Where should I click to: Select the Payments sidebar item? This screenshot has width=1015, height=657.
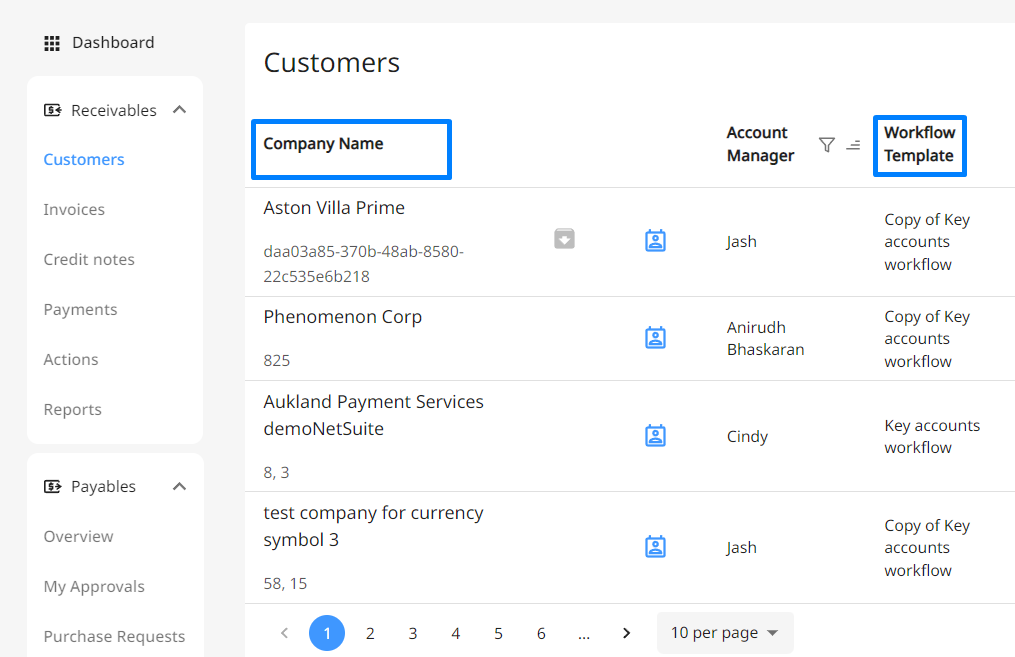click(80, 309)
